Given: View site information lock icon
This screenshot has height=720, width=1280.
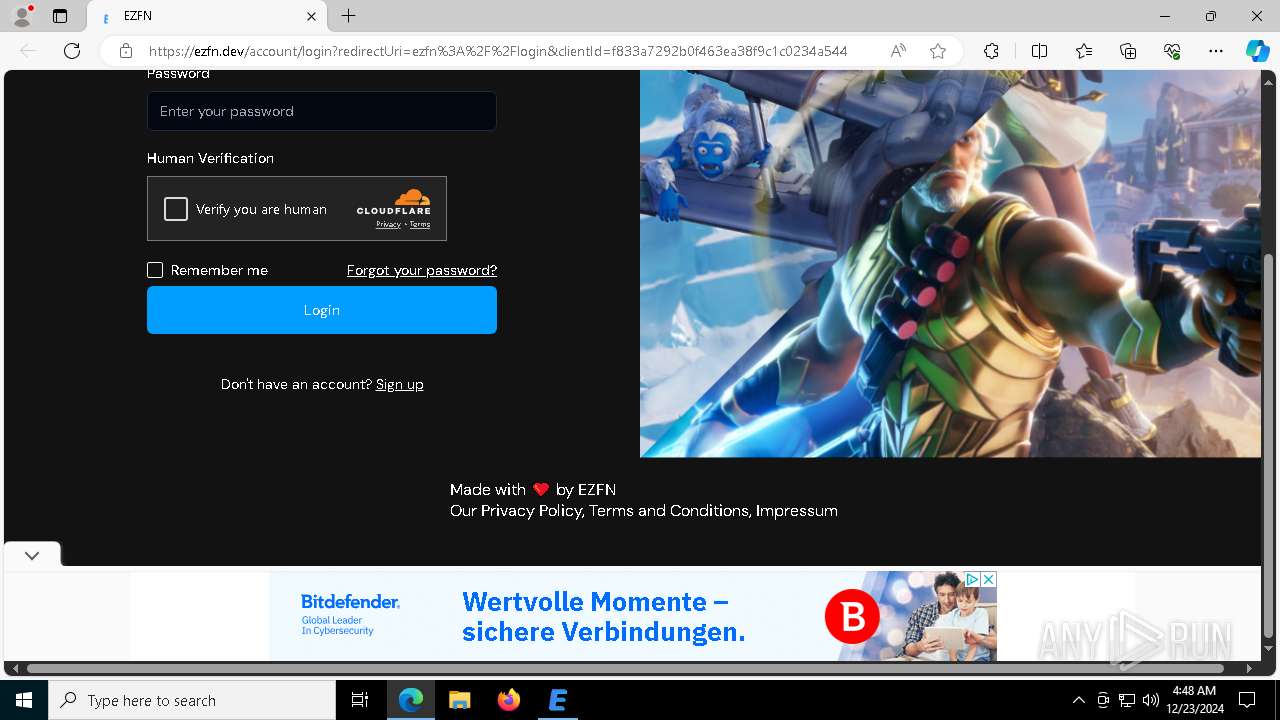Looking at the screenshot, I should click(x=126, y=51).
